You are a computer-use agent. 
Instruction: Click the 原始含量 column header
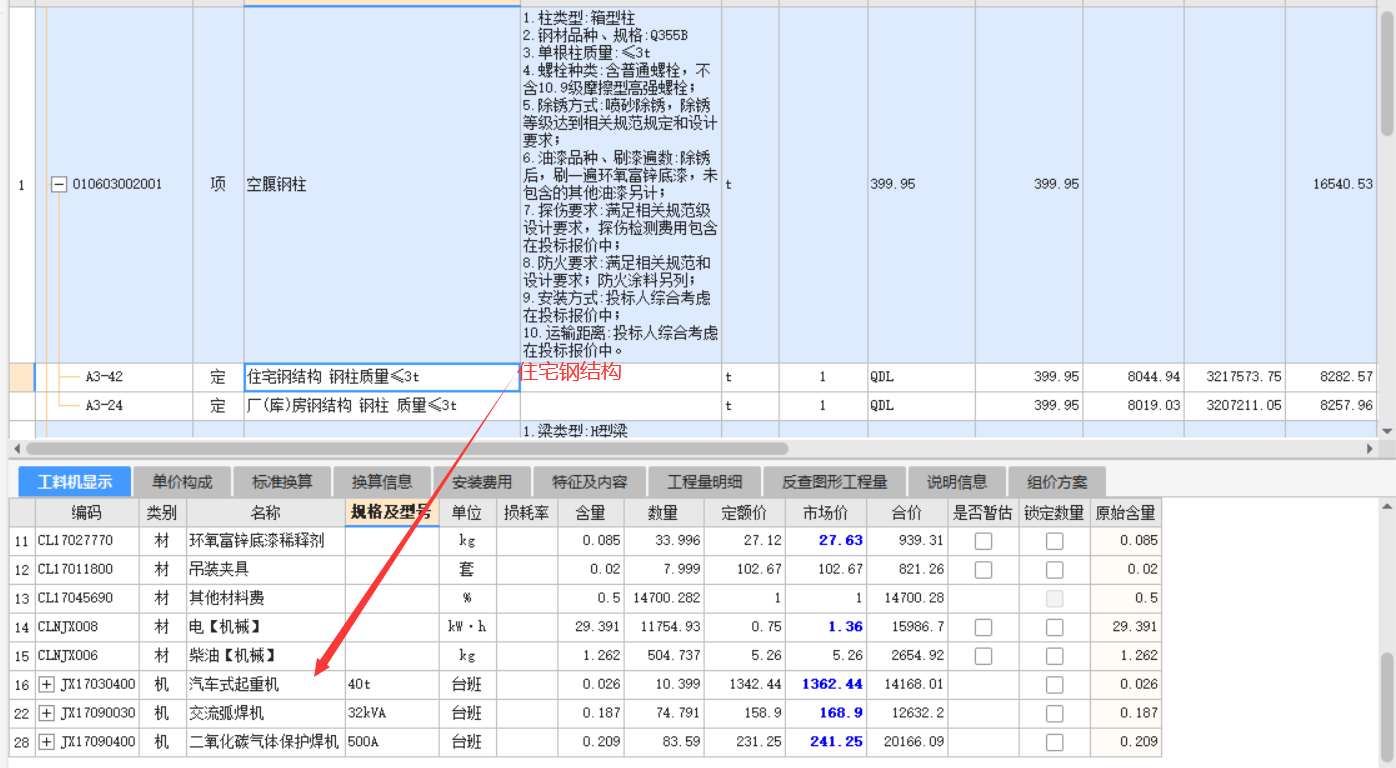[x=1125, y=513]
